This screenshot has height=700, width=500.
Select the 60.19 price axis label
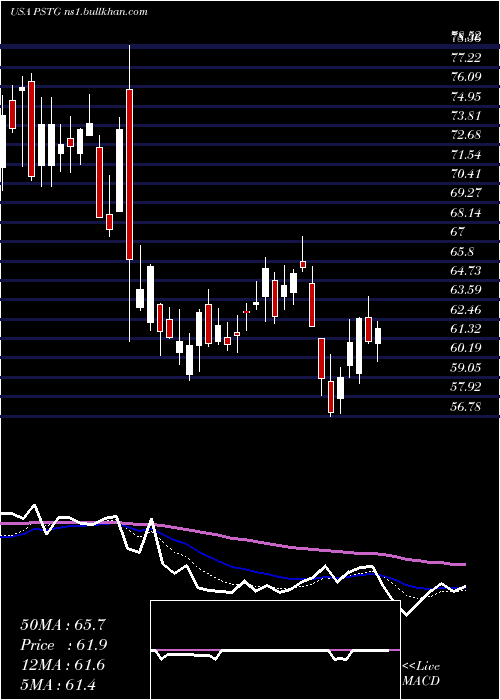tap(466, 348)
